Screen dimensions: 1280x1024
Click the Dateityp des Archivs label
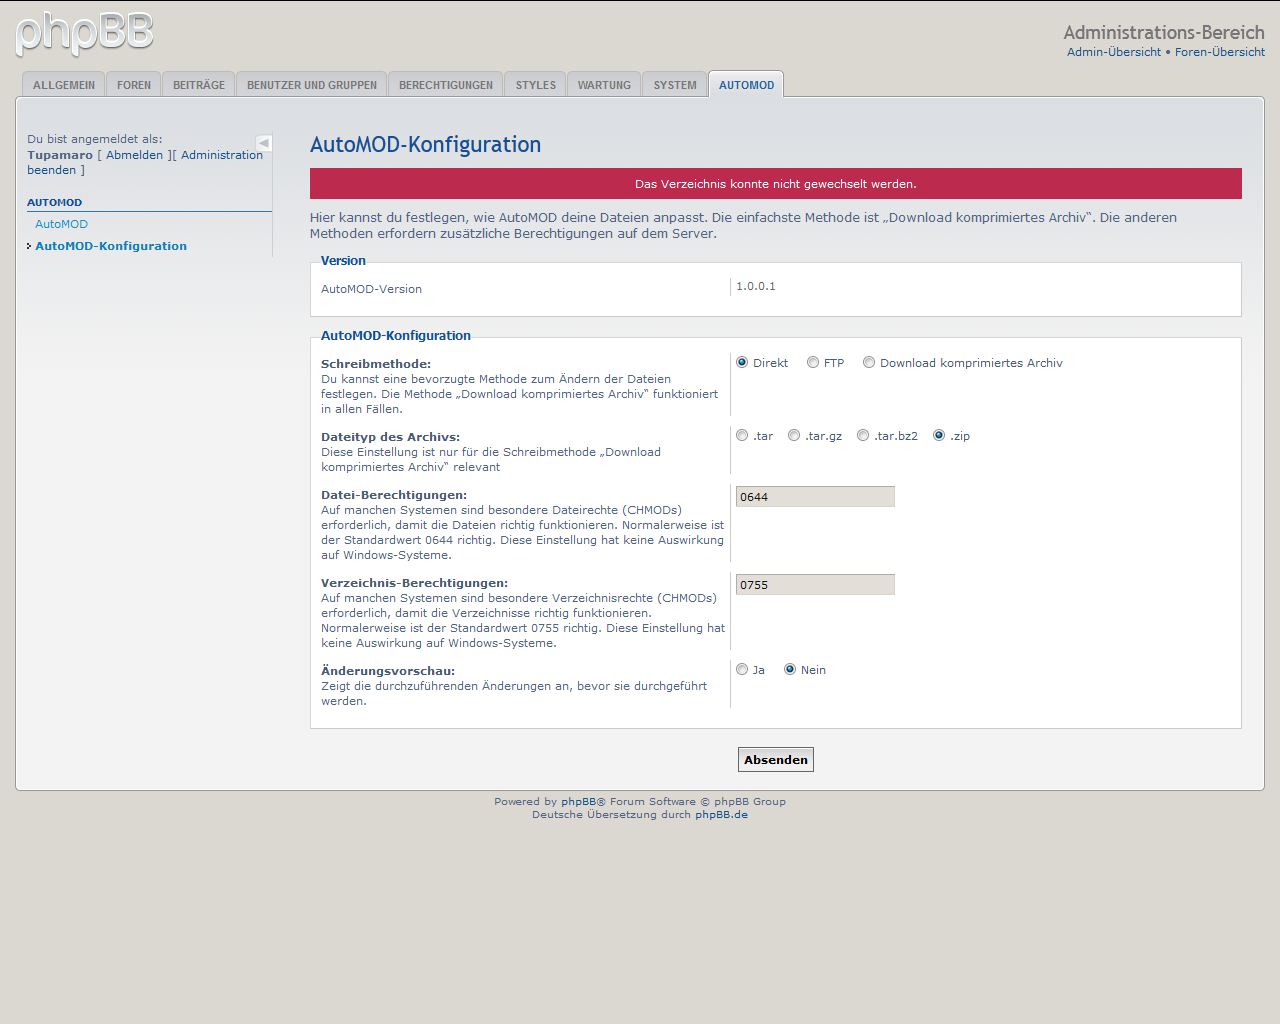click(x=390, y=437)
